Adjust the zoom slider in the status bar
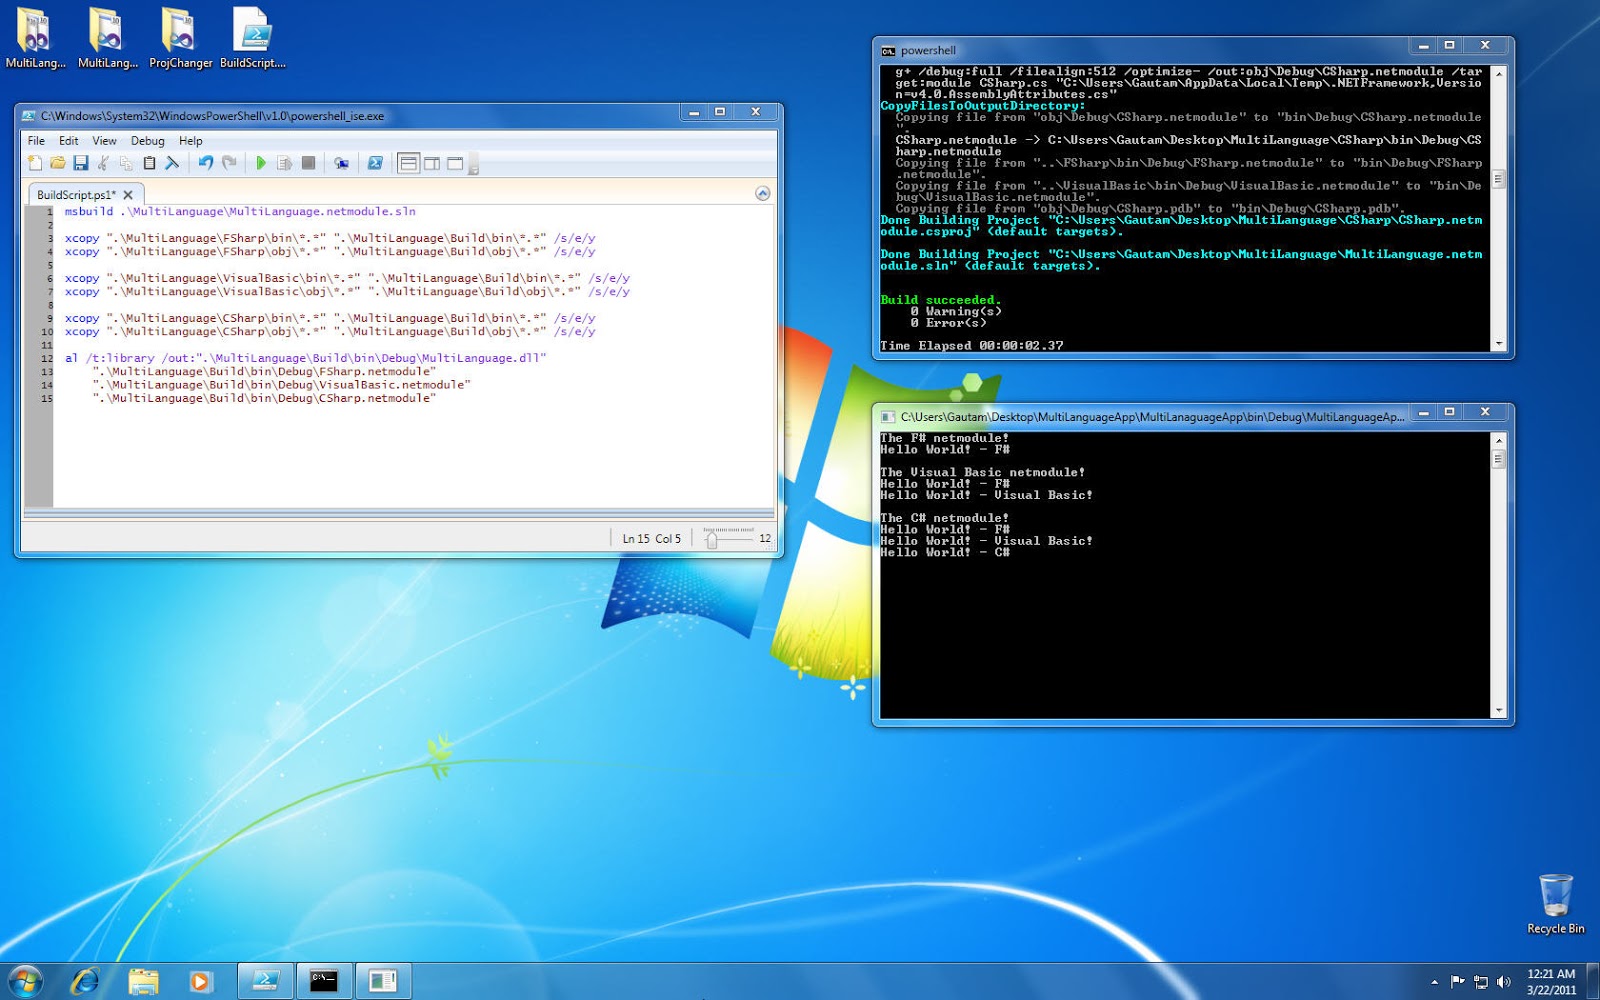This screenshot has height=1000, width=1600. [x=712, y=537]
